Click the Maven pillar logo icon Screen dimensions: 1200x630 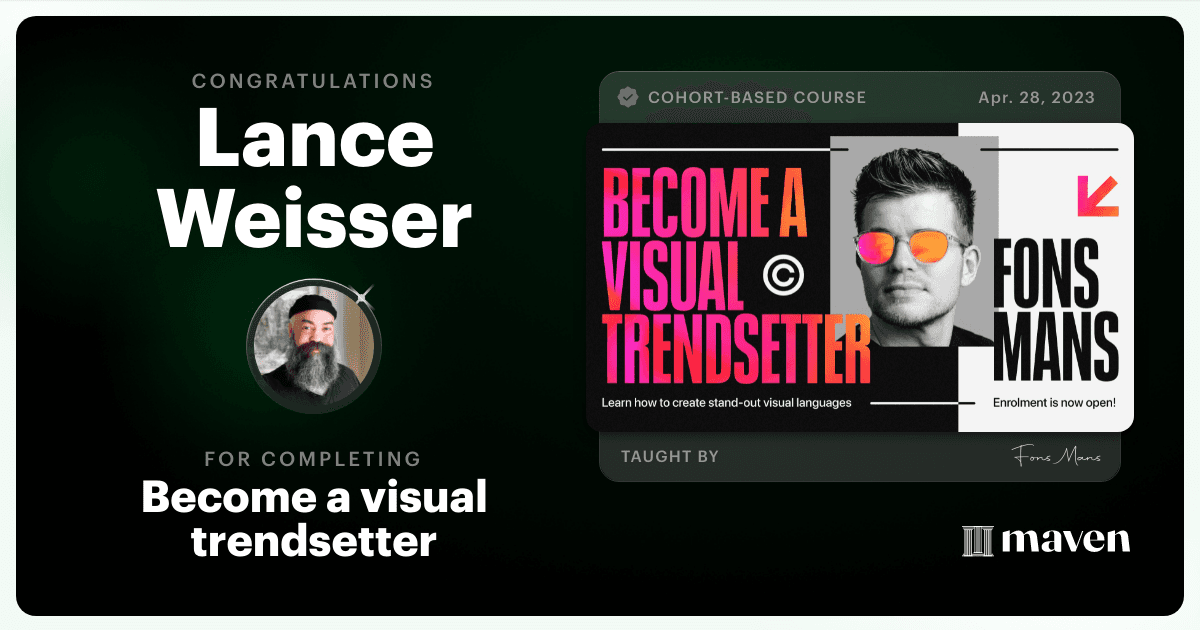point(976,541)
